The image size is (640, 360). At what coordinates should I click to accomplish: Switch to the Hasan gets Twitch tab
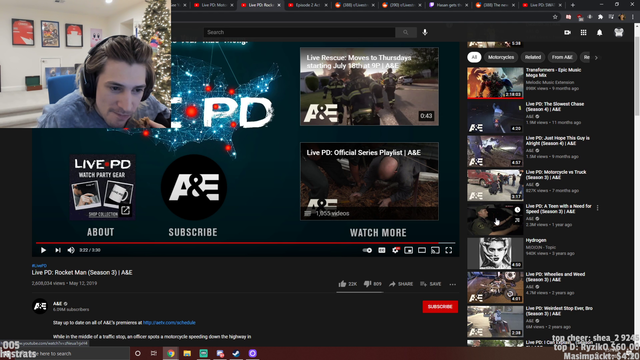pos(449,5)
